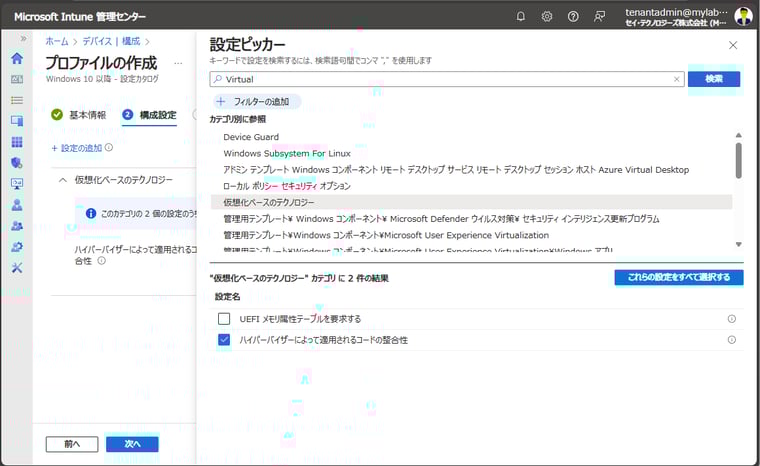This screenshot has height=466, width=760.
Task: Select Microsoft Defender ウイルス対策 category row
Action: click(x=441, y=219)
